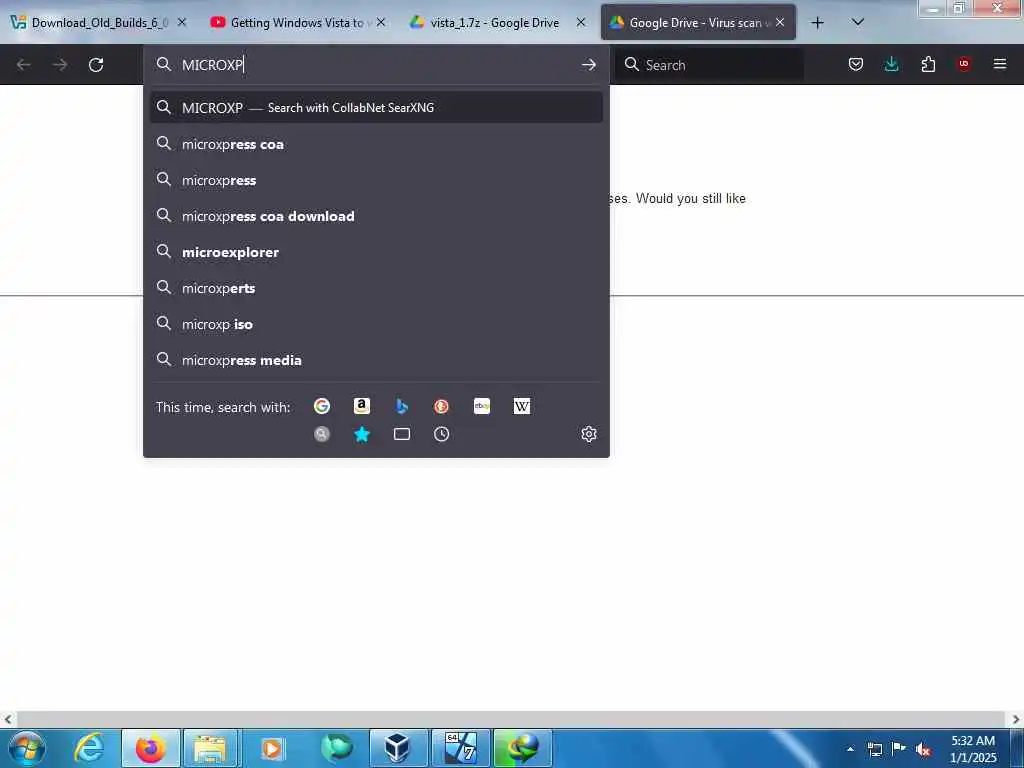Click the horizontal scrollbar left arrow
This screenshot has width=1024, height=768.
[x=8, y=719]
